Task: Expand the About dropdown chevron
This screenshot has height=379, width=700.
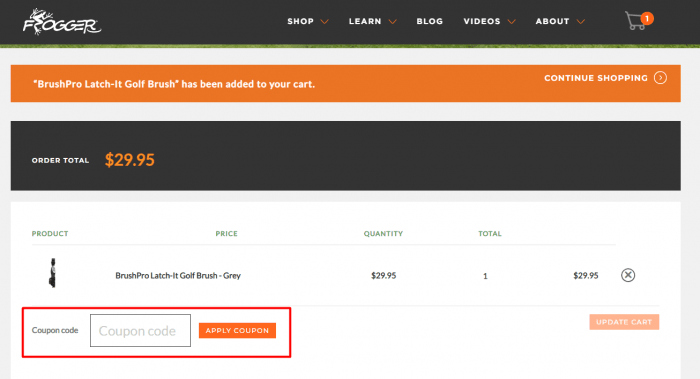Action: pyautogui.click(x=580, y=21)
